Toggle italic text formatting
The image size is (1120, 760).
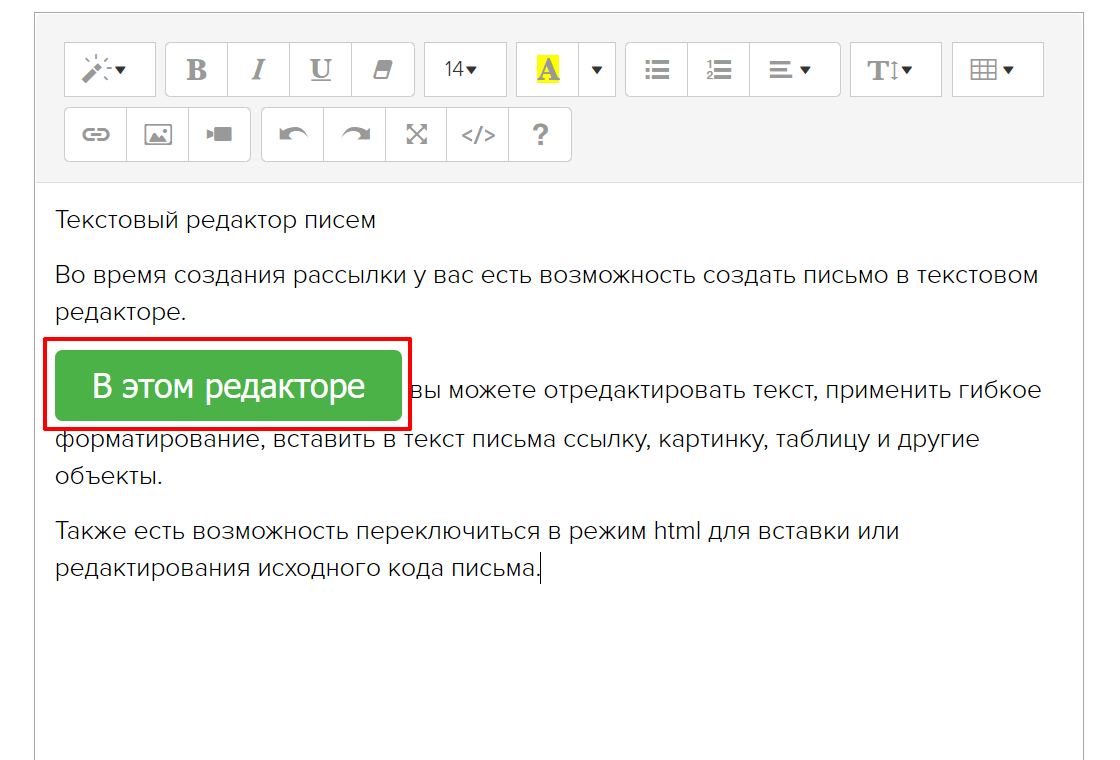pos(259,70)
